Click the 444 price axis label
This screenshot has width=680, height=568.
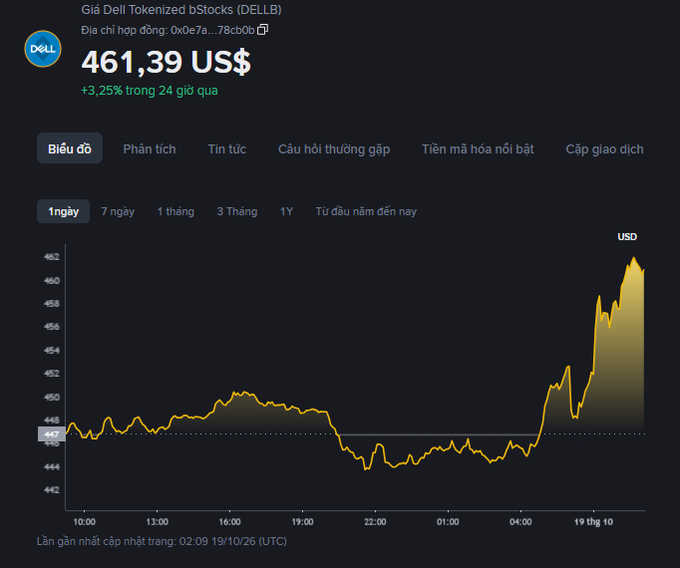point(52,467)
